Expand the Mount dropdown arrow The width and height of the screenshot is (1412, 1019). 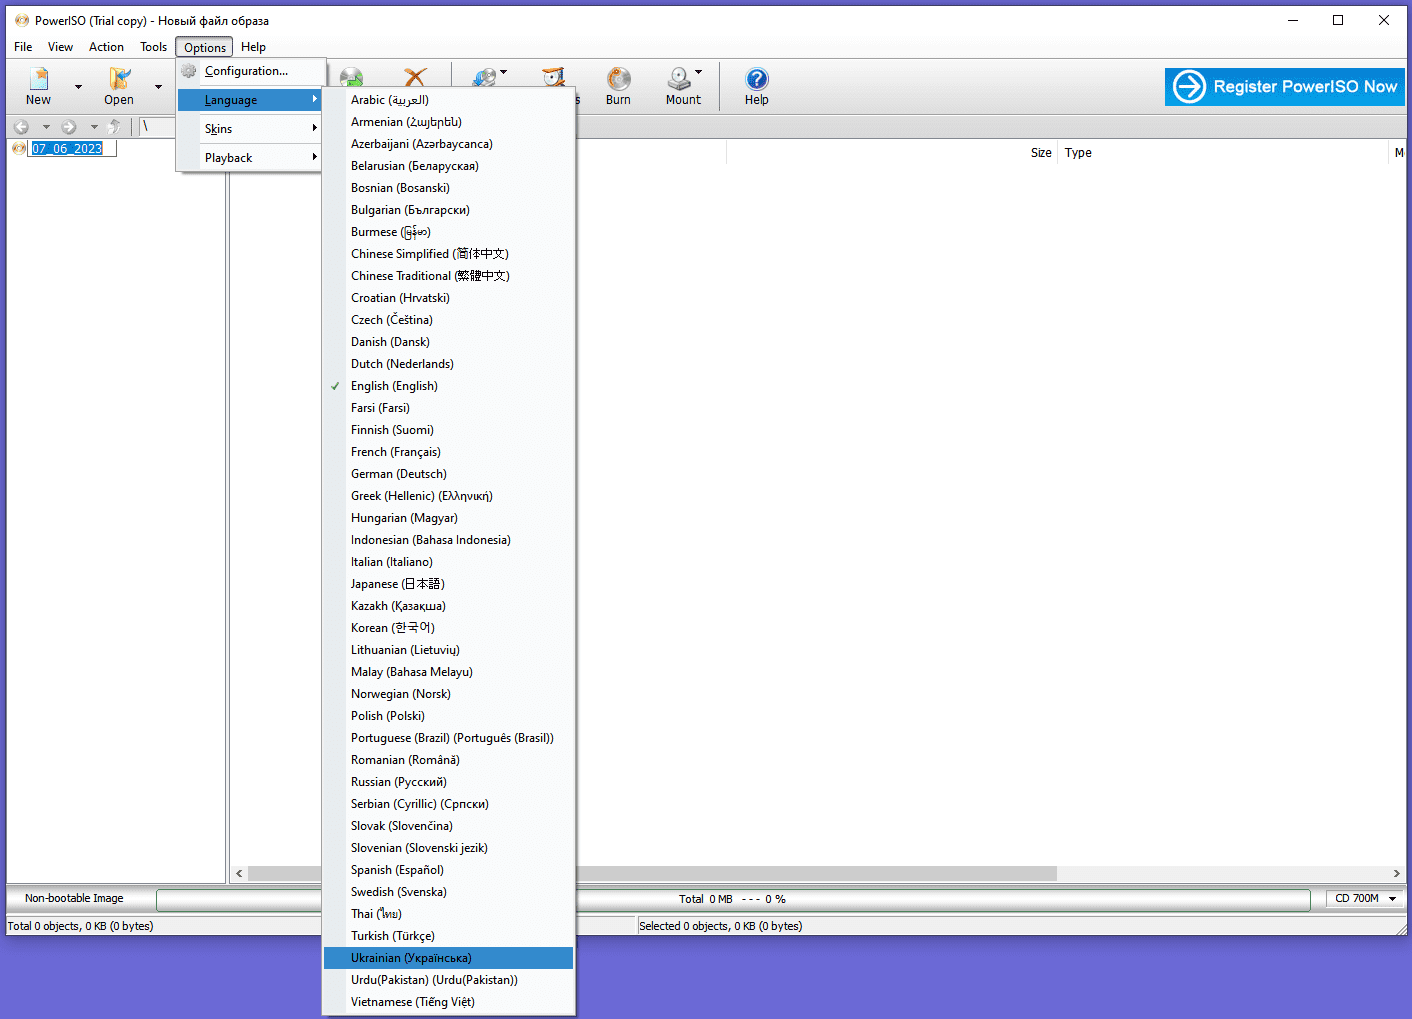698,72
